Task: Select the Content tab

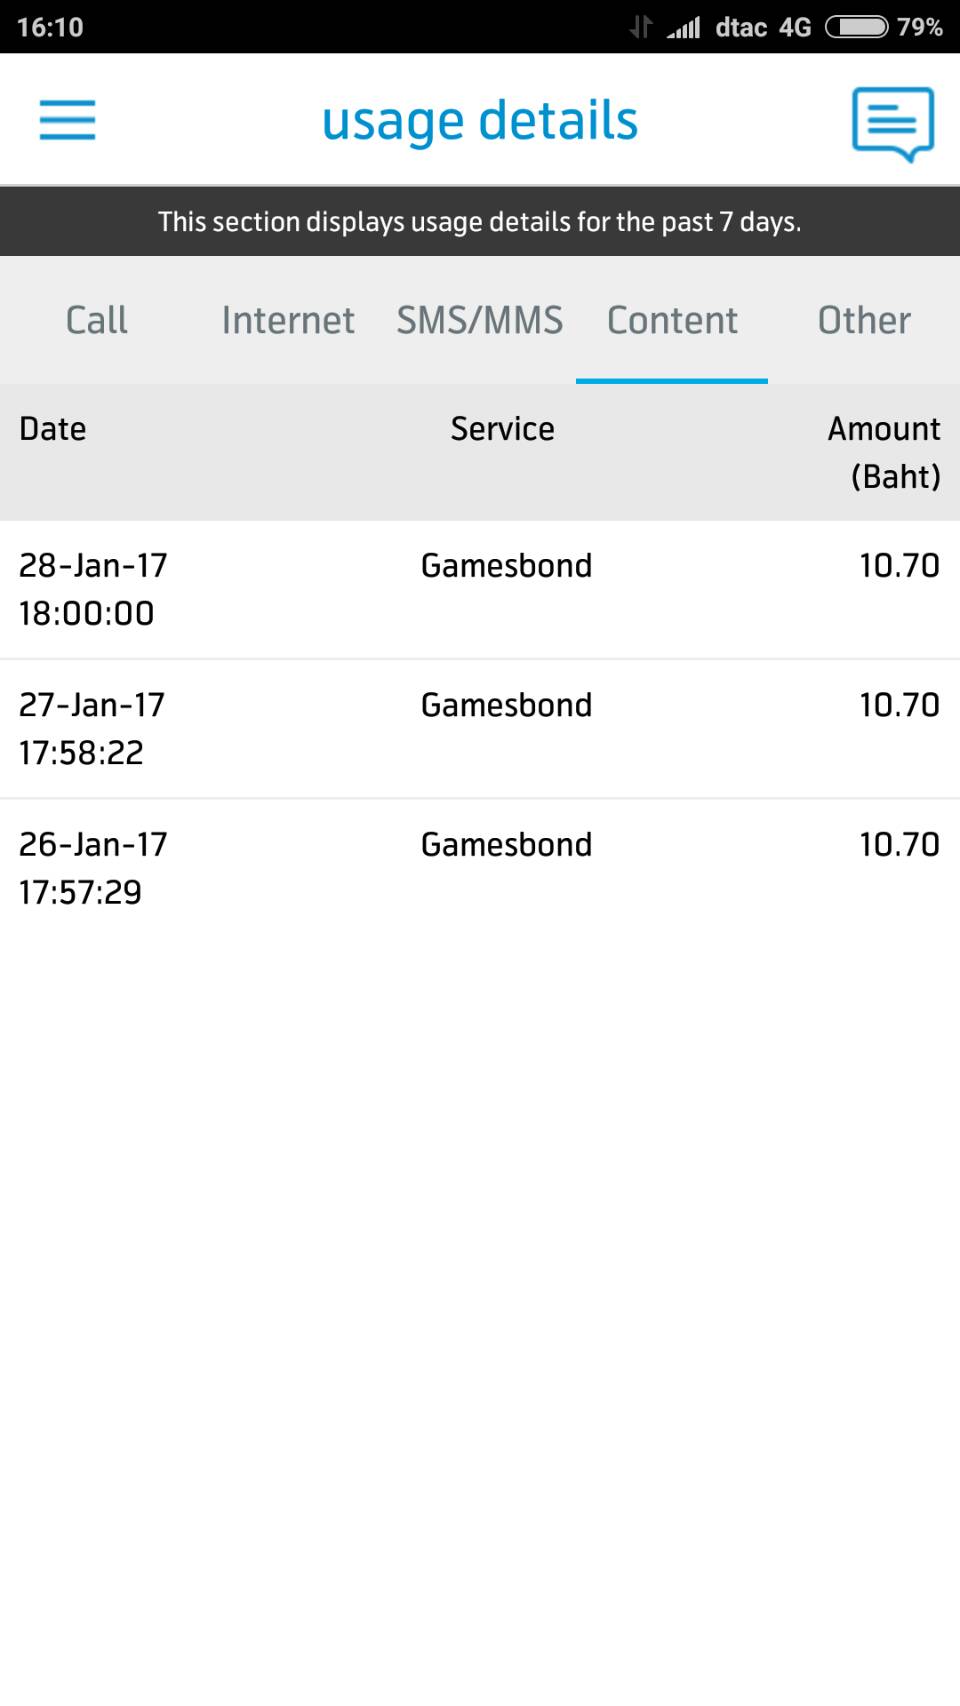Action: tap(672, 320)
